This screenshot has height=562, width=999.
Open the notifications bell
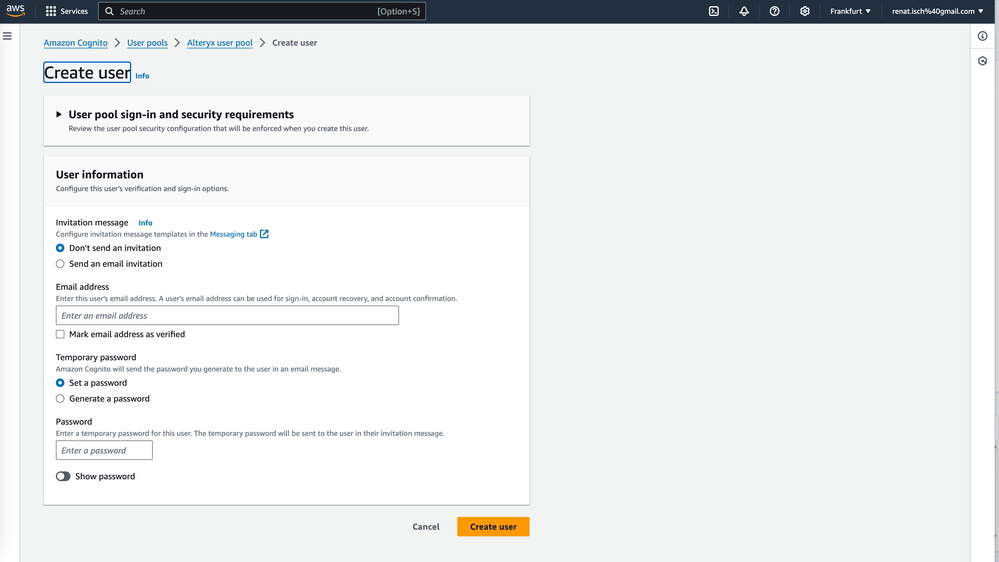pyautogui.click(x=744, y=11)
